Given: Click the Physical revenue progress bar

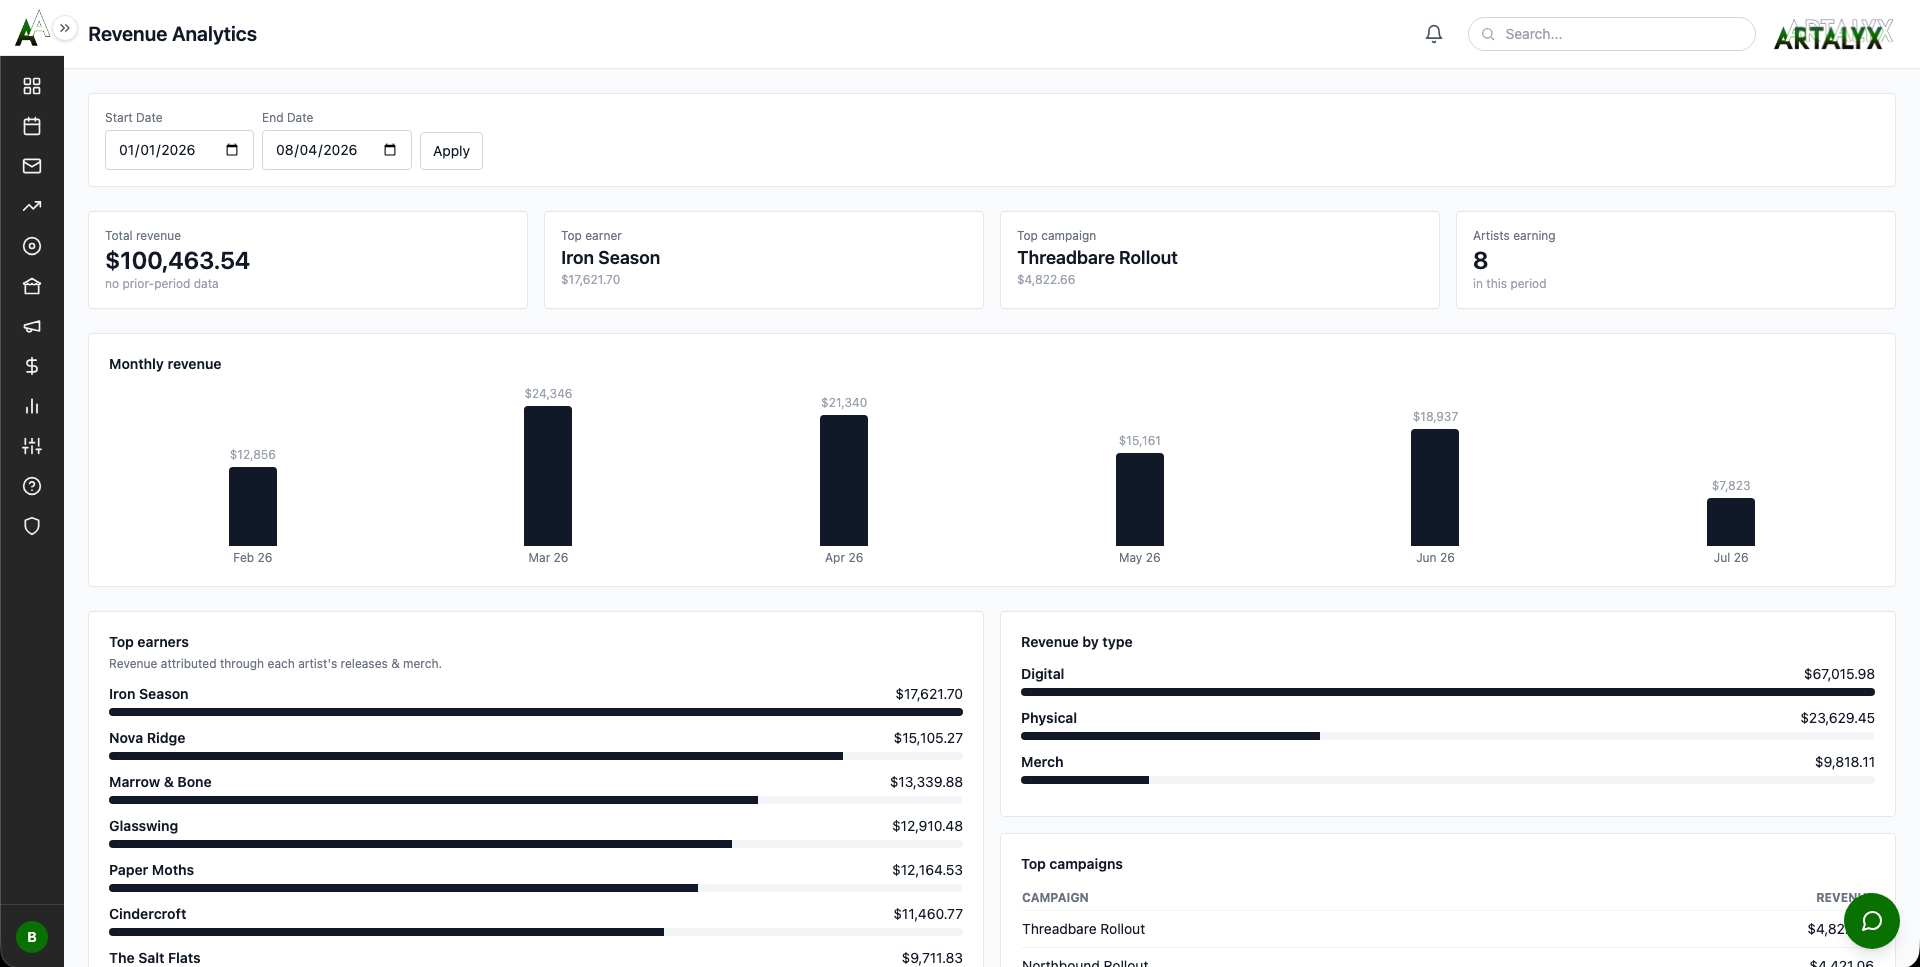Looking at the screenshot, I should coord(1448,736).
